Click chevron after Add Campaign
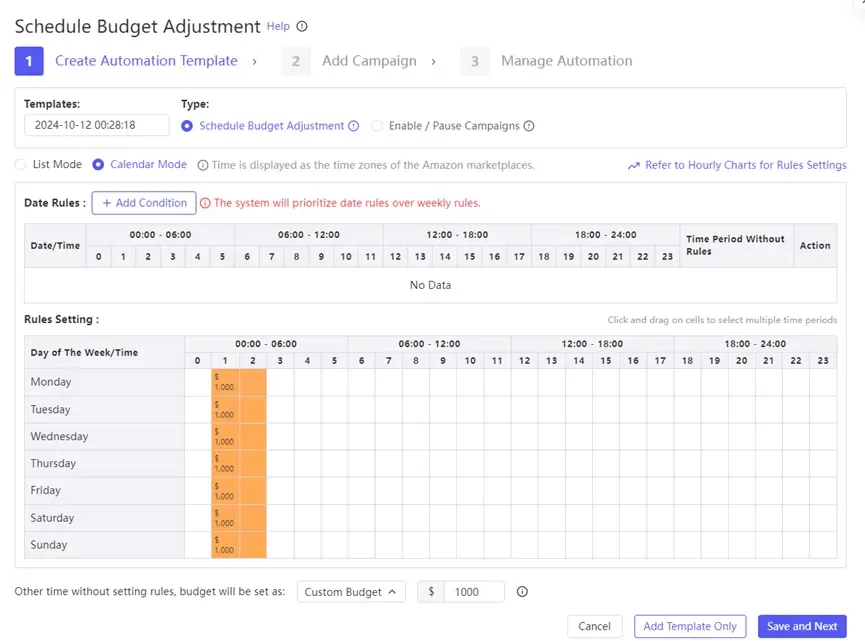The width and height of the screenshot is (865, 641). 434,61
